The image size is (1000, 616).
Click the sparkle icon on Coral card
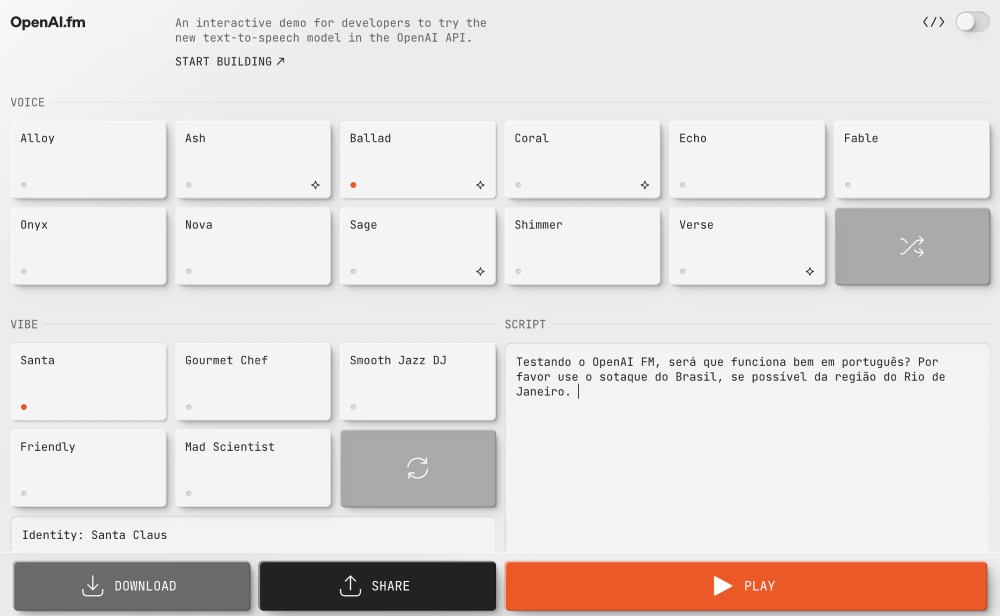(645, 185)
